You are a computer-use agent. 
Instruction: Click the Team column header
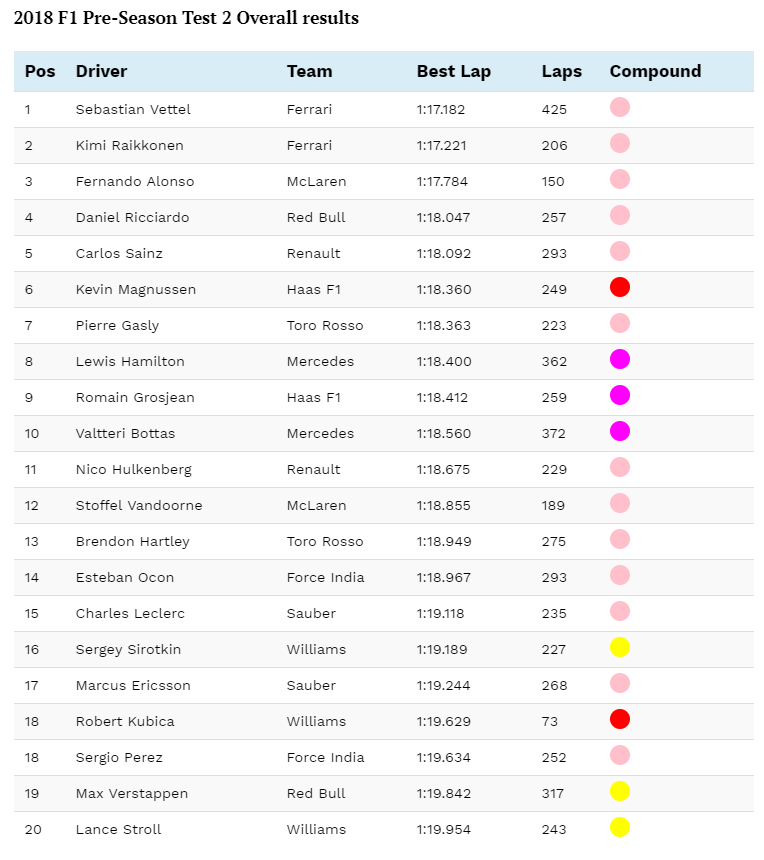point(309,71)
